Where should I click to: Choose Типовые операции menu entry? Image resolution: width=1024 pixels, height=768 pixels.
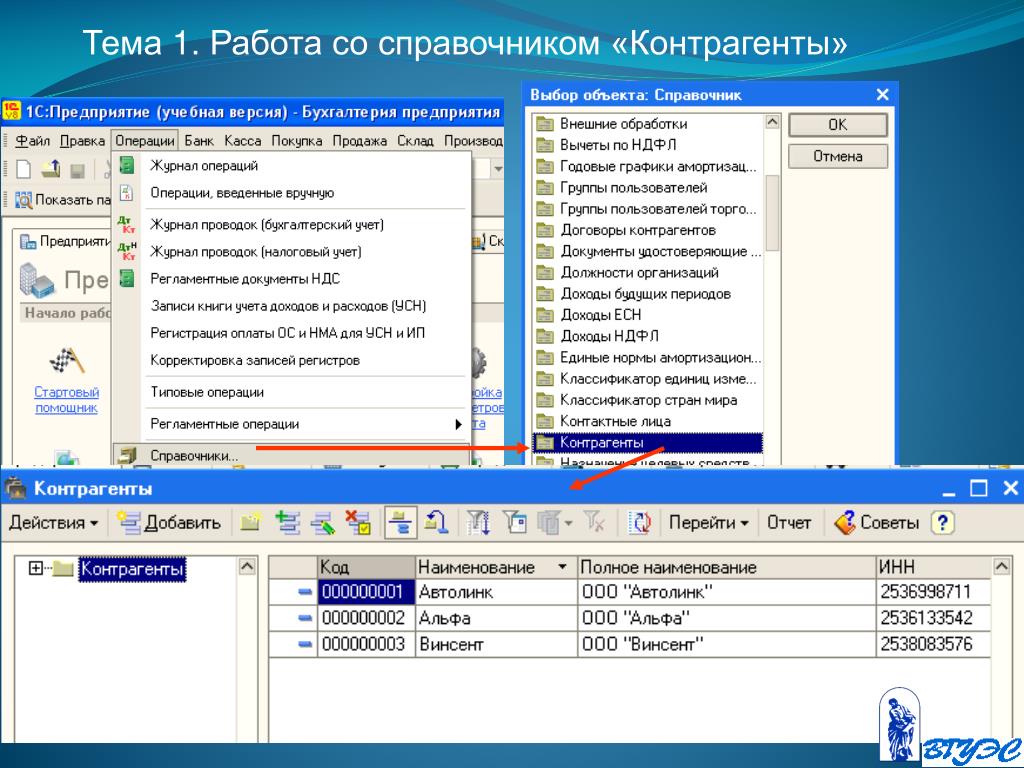tap(291, 392)
